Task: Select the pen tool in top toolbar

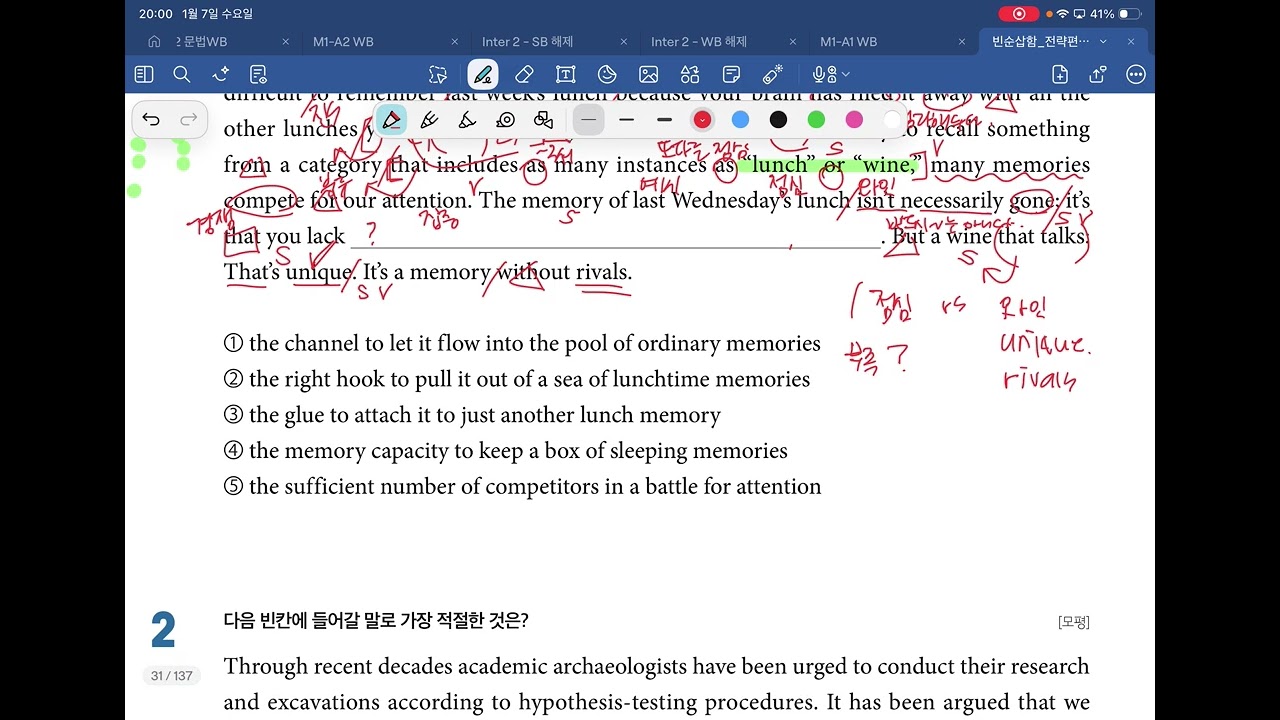Action: coord(483,74)
